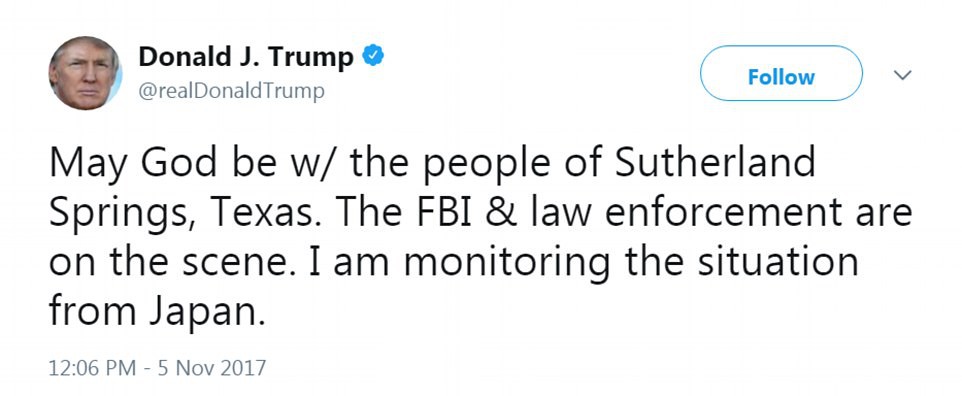Screen dimensions: 962x396
Task: Click the word Sutherland in the tweet
Action: 715,163
